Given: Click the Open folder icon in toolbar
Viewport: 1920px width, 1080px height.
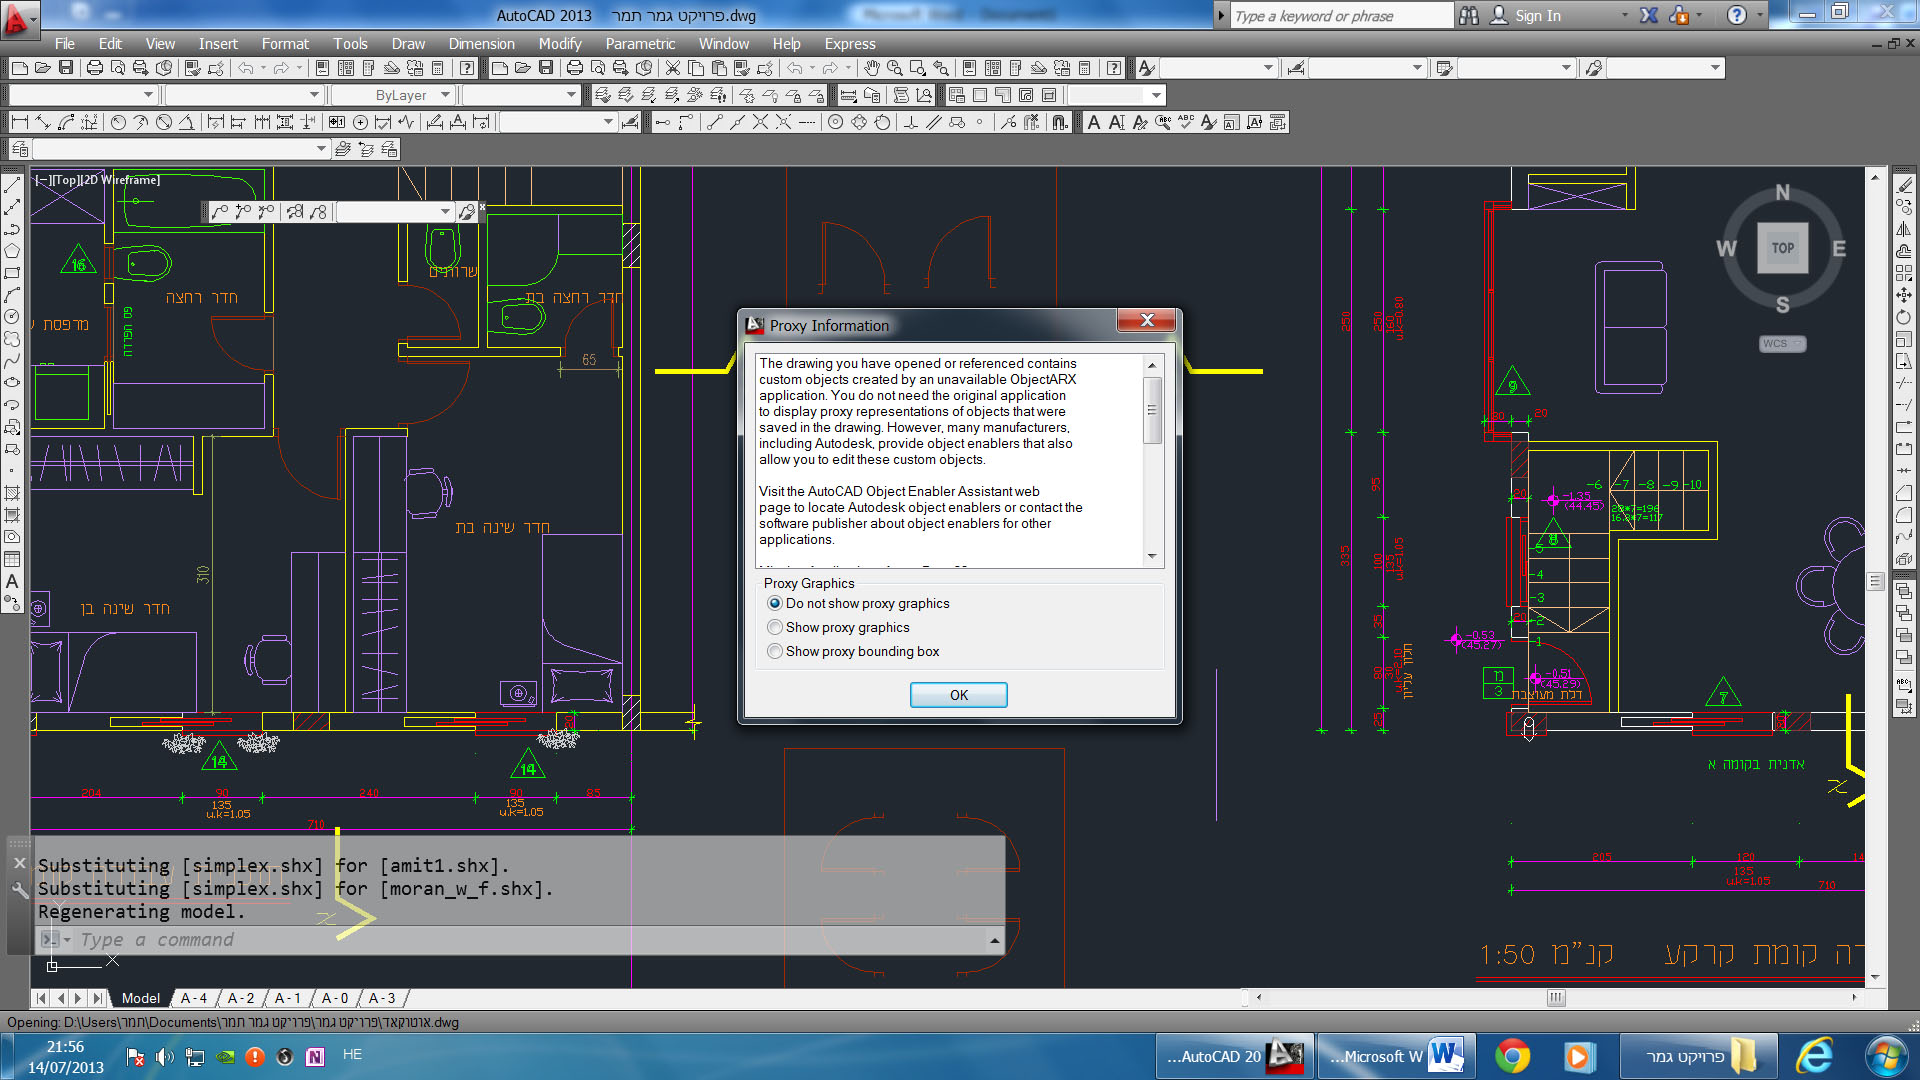Looking at the screenshot, I should tap(42, 68).
